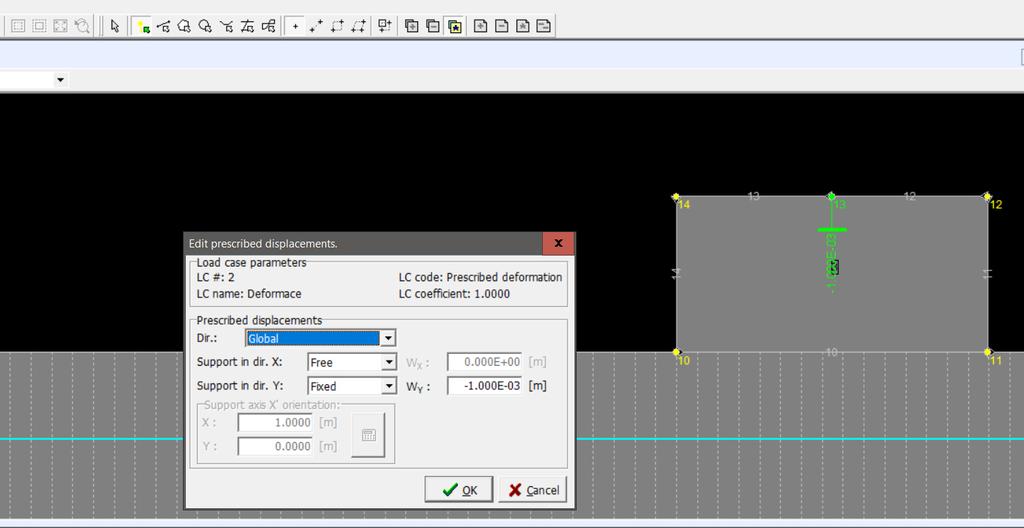Click the support axis Y orientation field
The image size is (1024, 528).
tap(275, 447)
